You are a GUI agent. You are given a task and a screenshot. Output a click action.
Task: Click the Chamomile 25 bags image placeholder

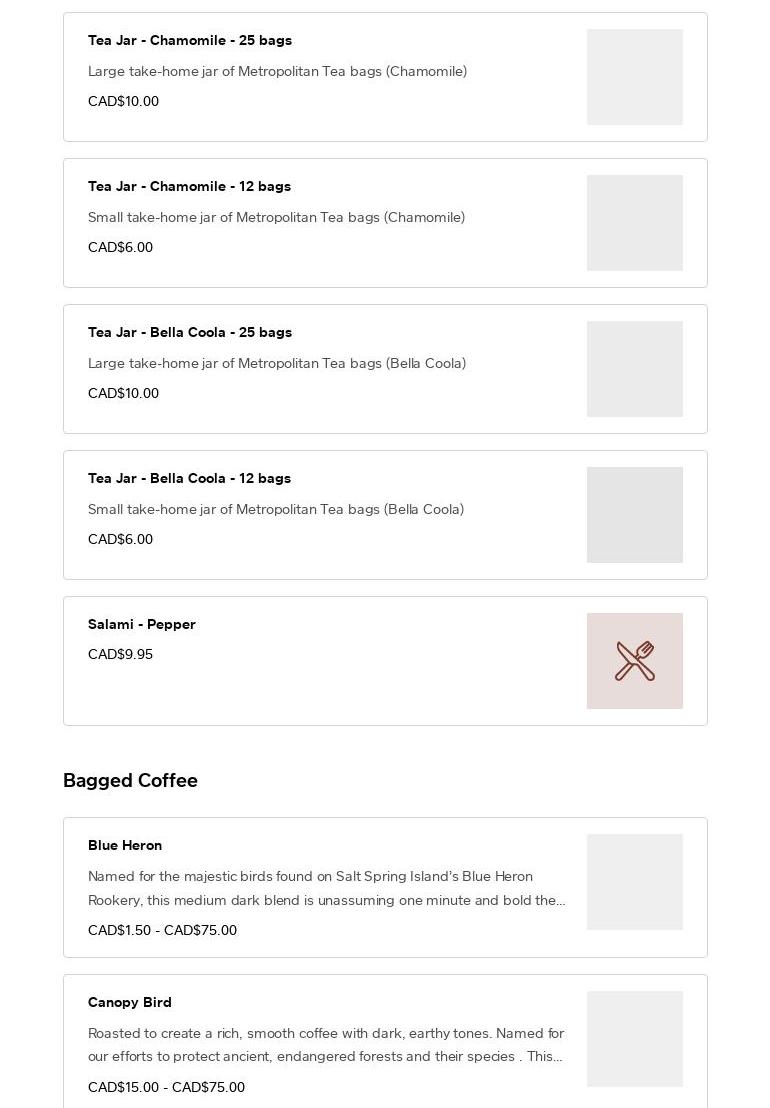pos(634,77)
